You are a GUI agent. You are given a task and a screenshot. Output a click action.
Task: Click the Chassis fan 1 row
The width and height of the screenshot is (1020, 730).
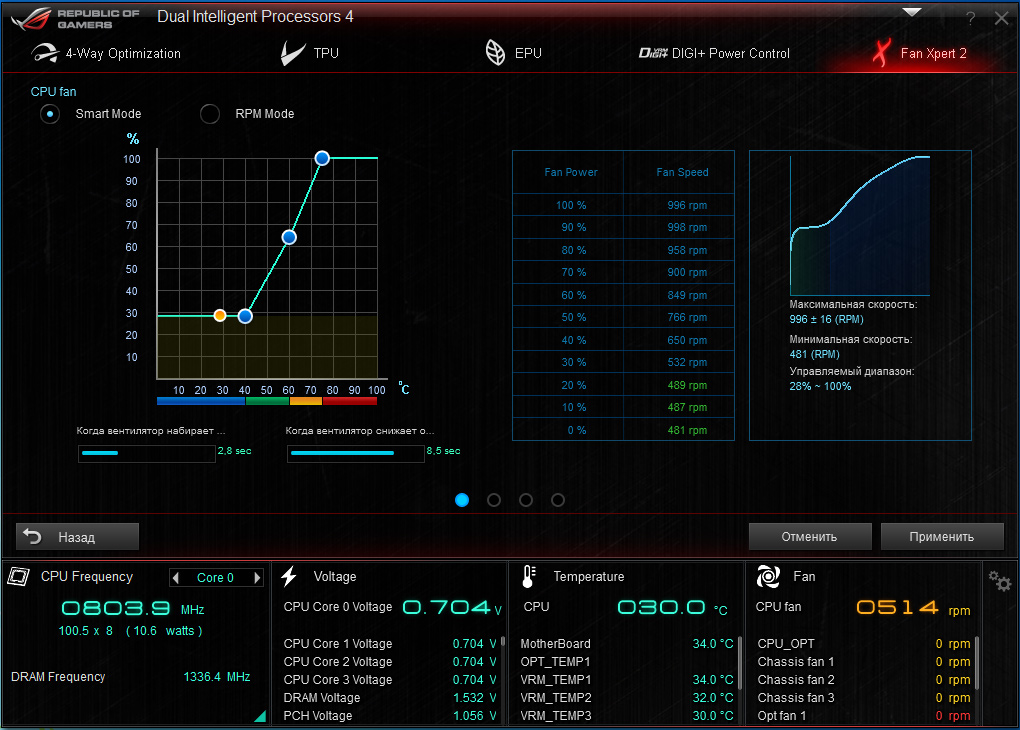pos(864,662)
